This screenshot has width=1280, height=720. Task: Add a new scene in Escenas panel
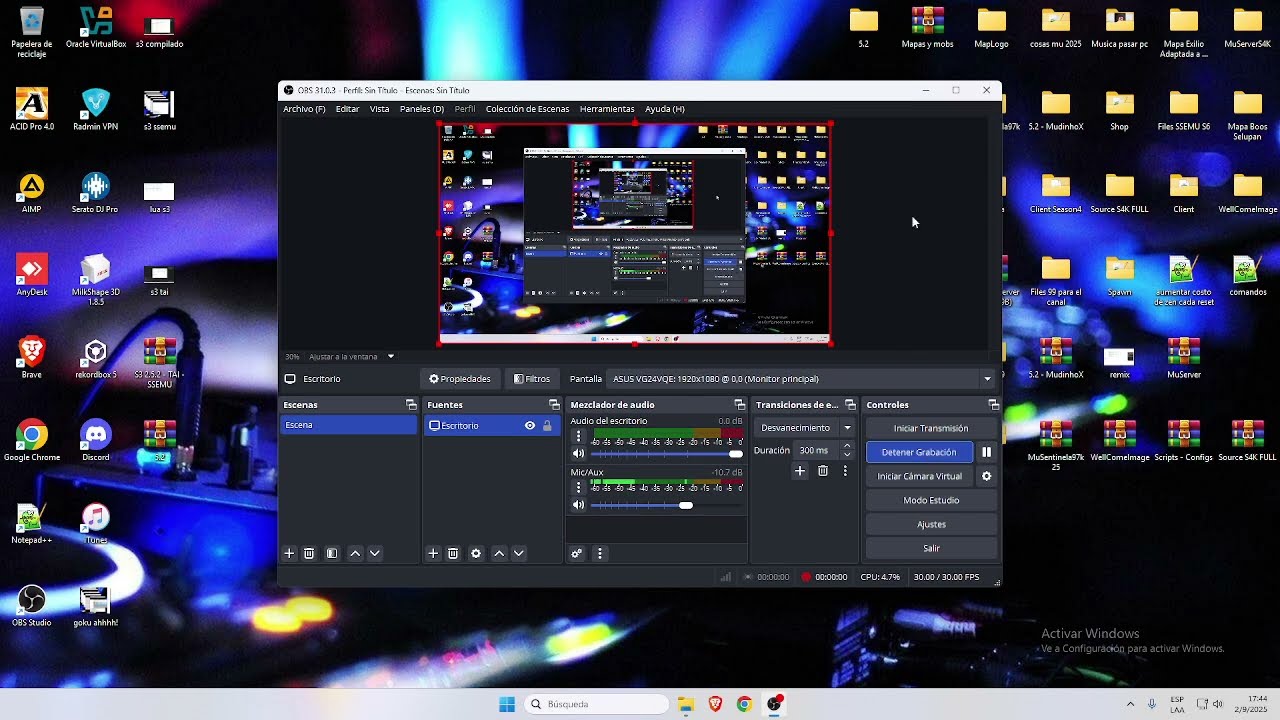(x=289, y=553)
